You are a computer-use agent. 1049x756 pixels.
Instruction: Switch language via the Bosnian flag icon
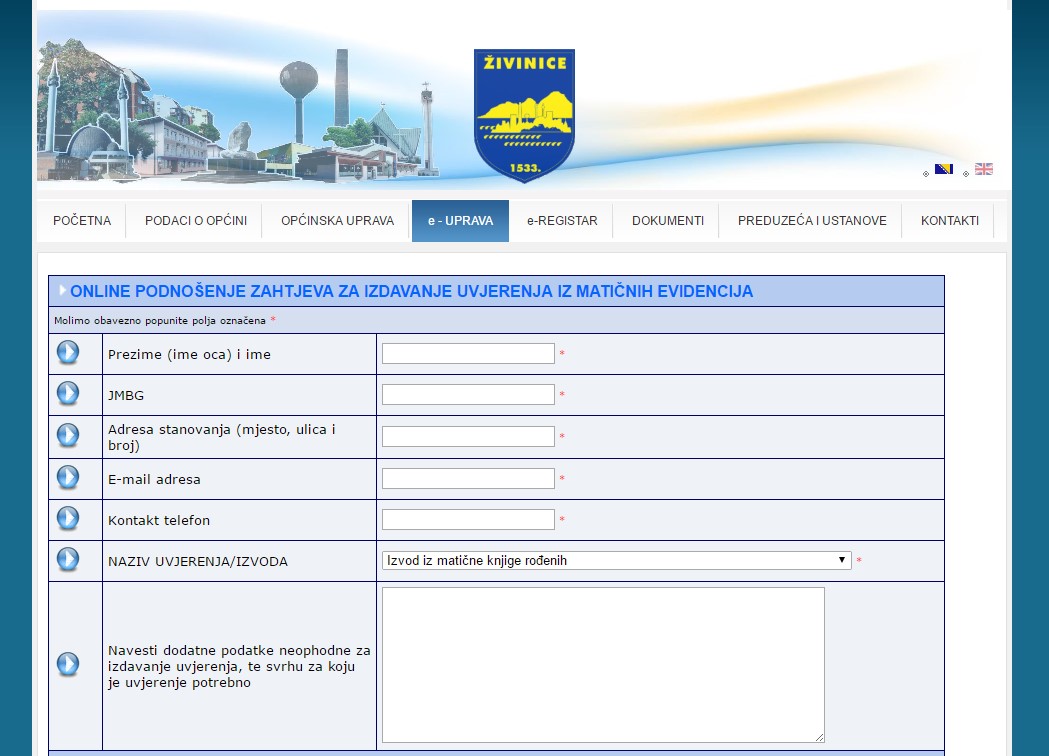click(x=943, y=169)
